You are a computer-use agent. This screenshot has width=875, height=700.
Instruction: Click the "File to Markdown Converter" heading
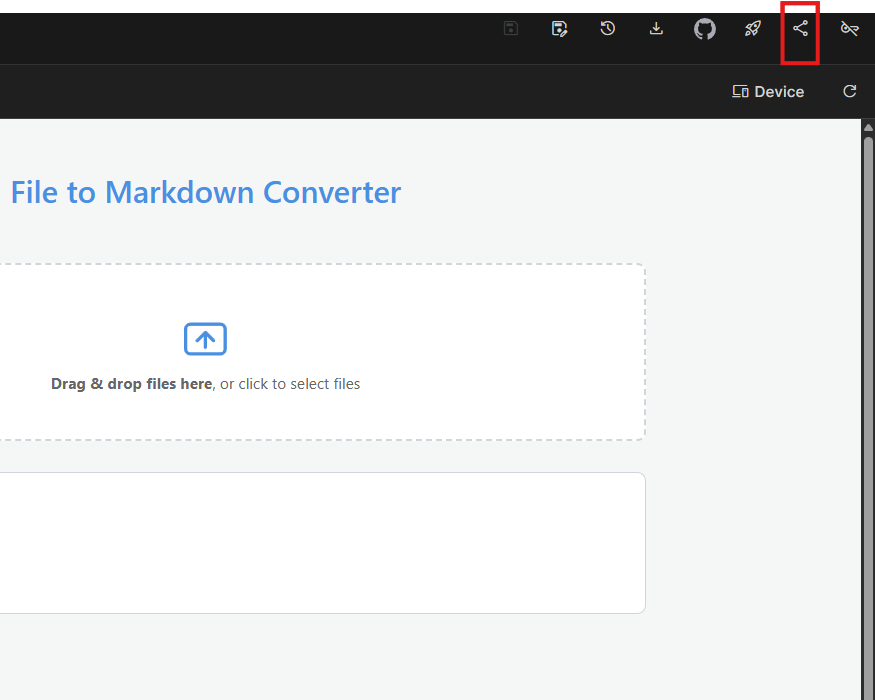click(205, 192)
